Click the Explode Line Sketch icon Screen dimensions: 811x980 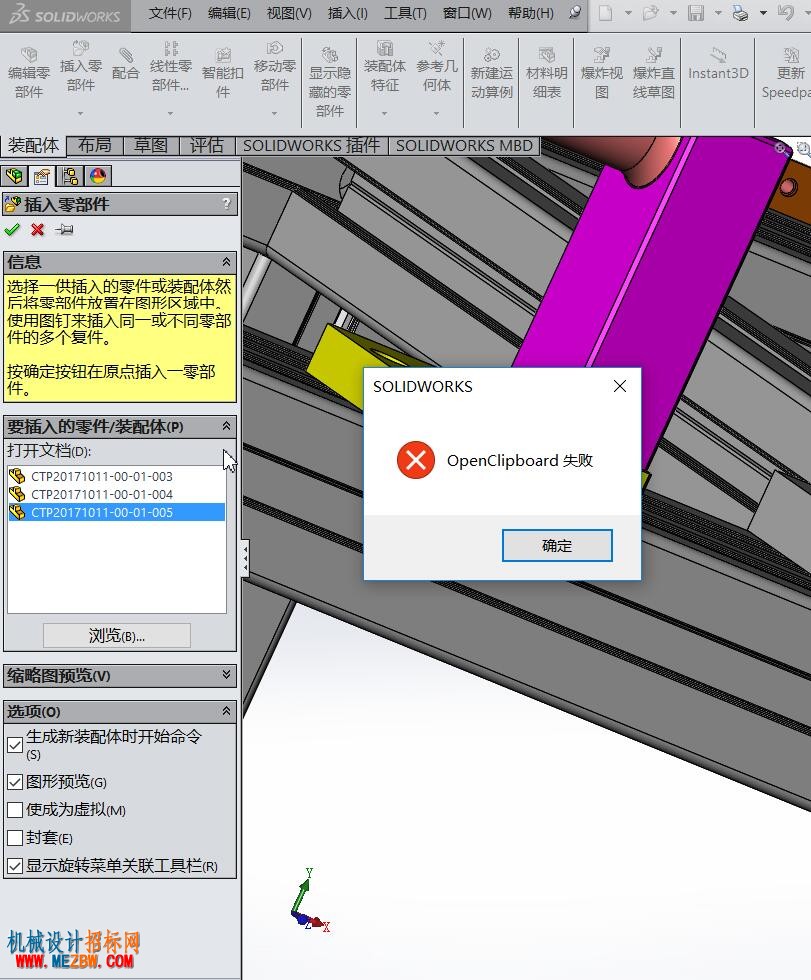(654, 54)
